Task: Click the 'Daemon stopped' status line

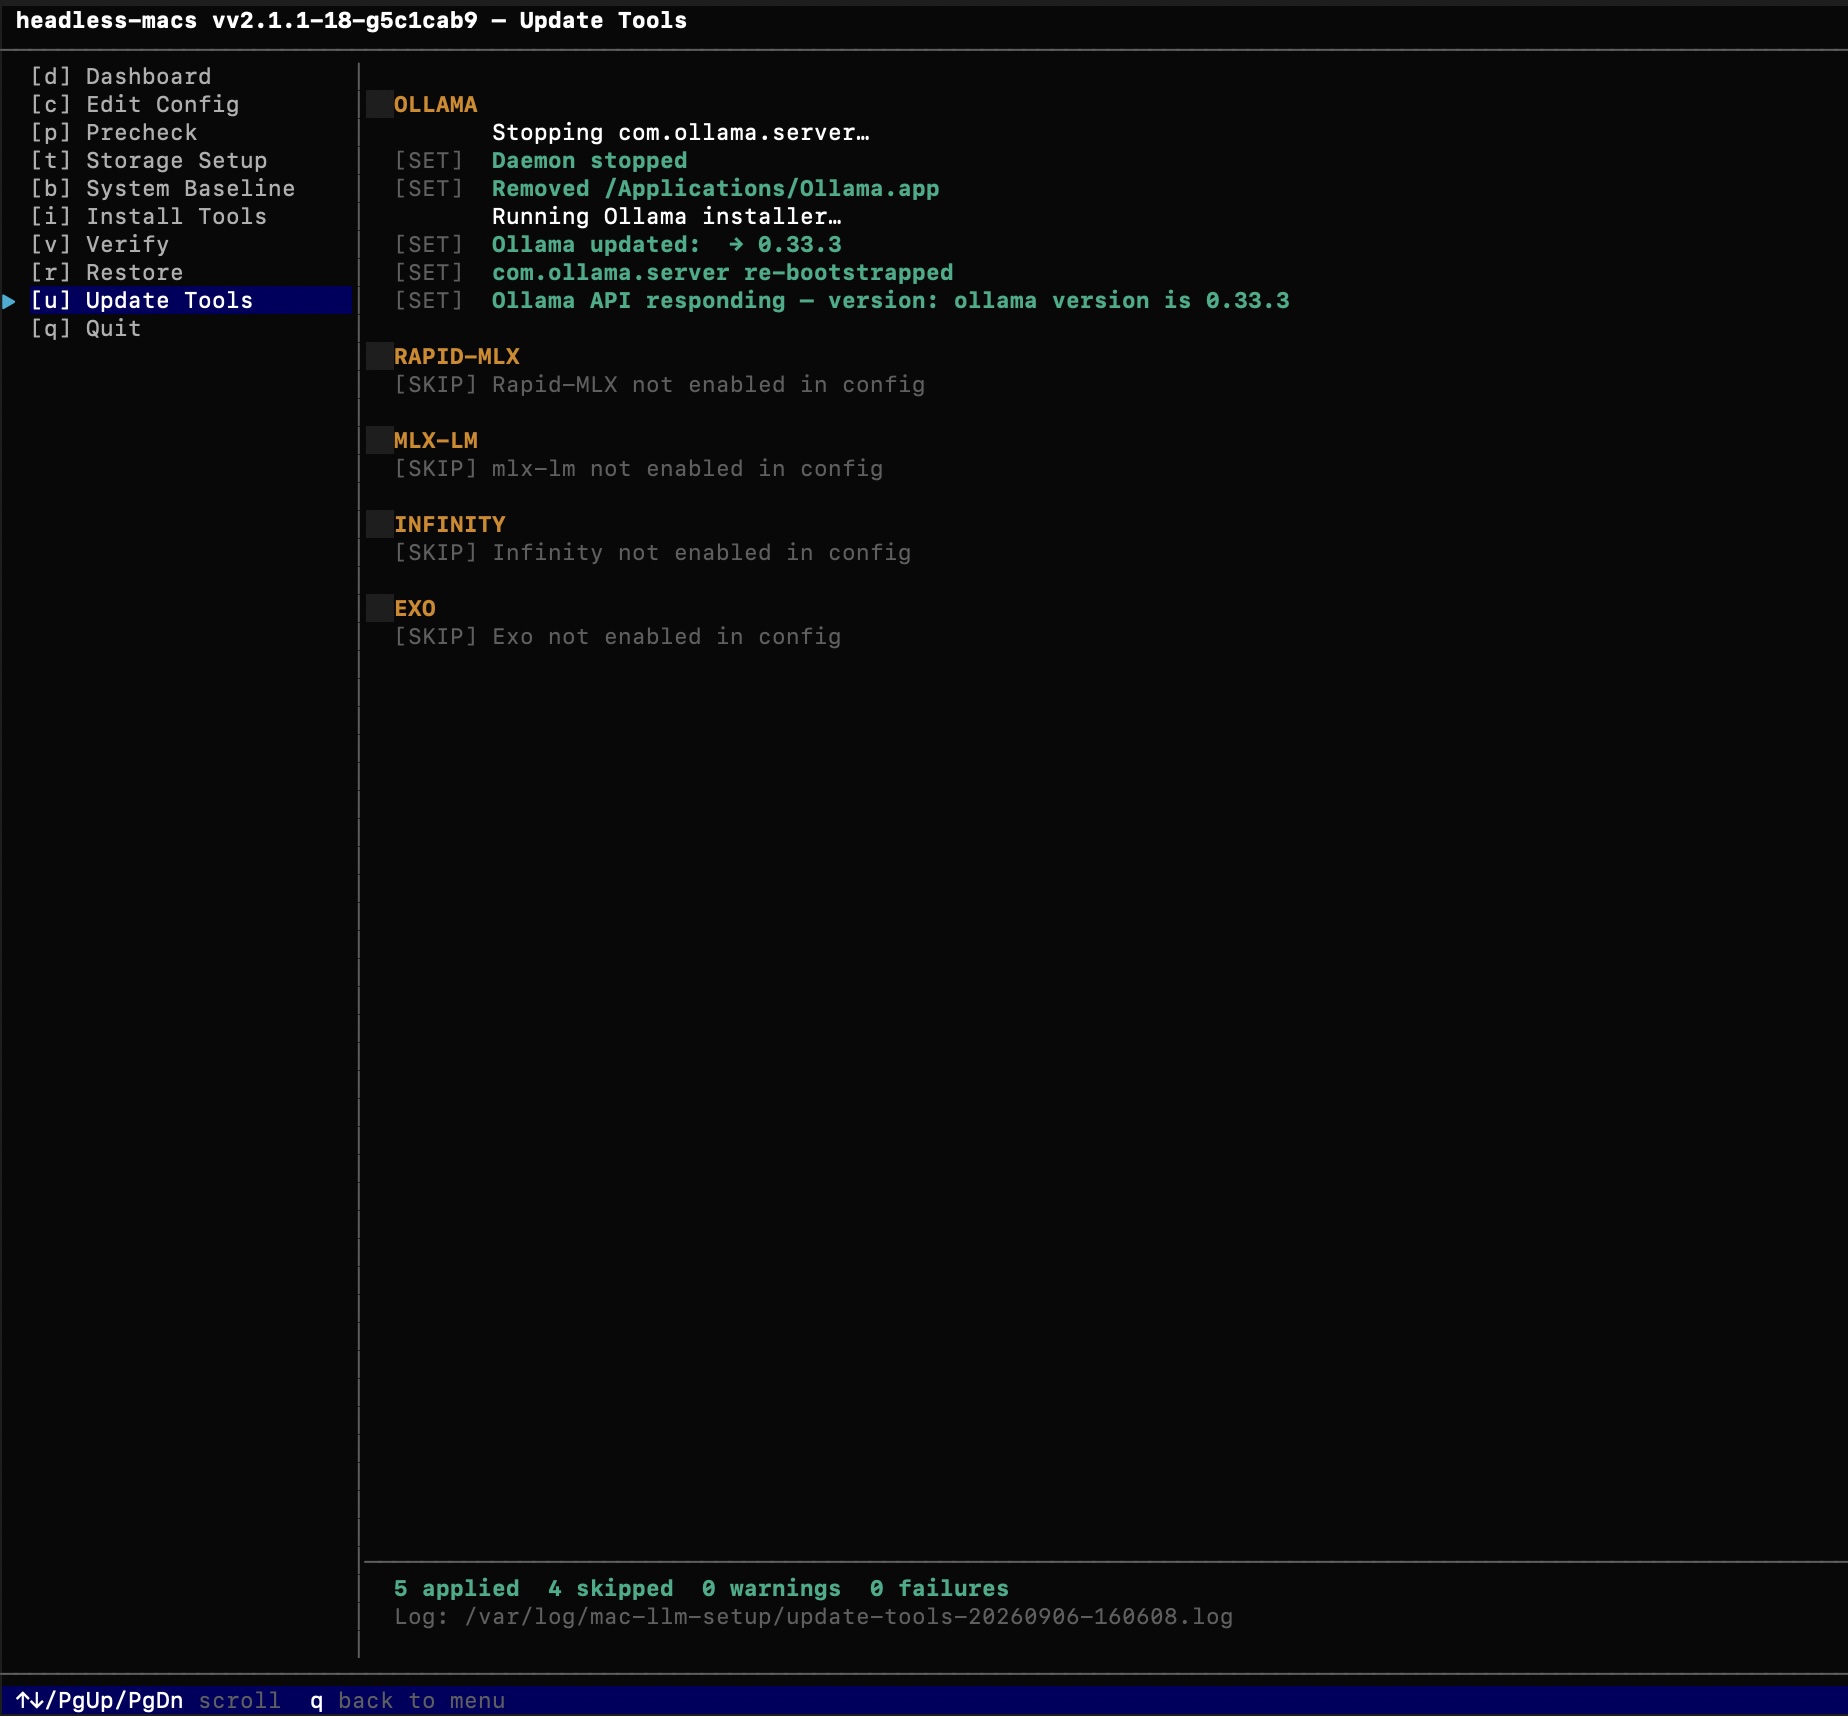Action: click(x=589, y=160)
